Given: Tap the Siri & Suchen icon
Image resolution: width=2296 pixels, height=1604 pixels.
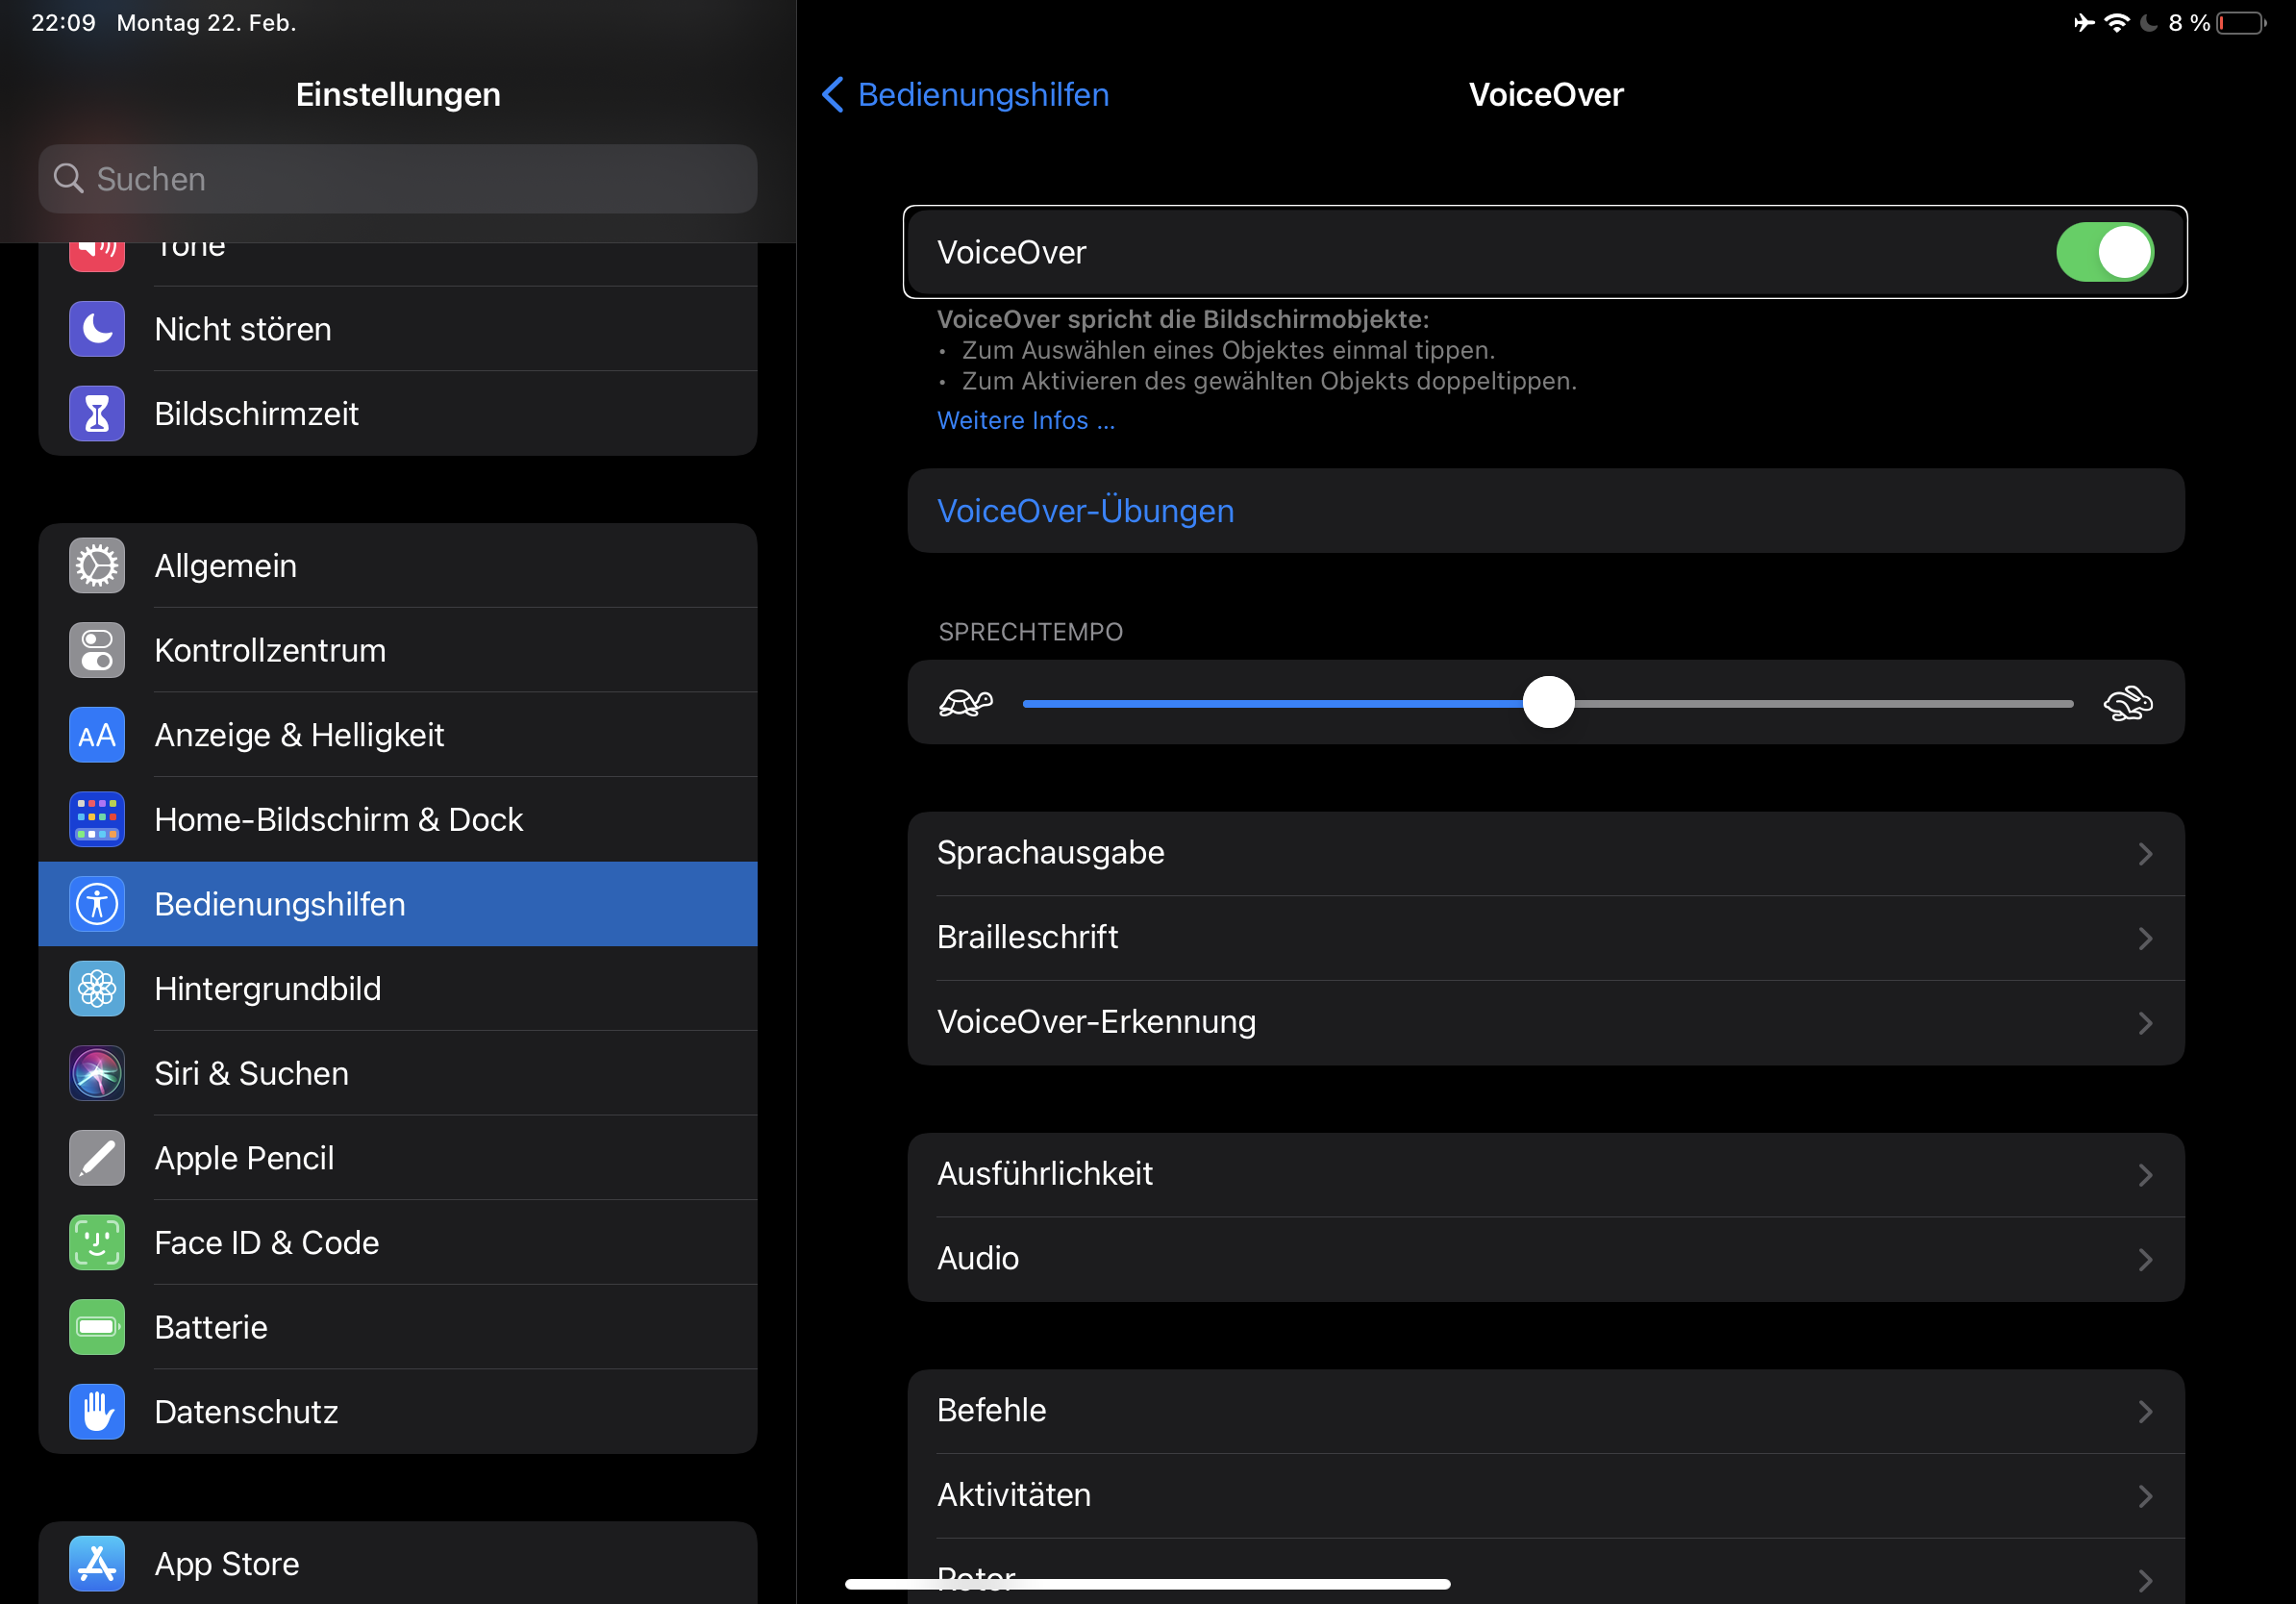Looking at the screenshot, I should 97,1073.
